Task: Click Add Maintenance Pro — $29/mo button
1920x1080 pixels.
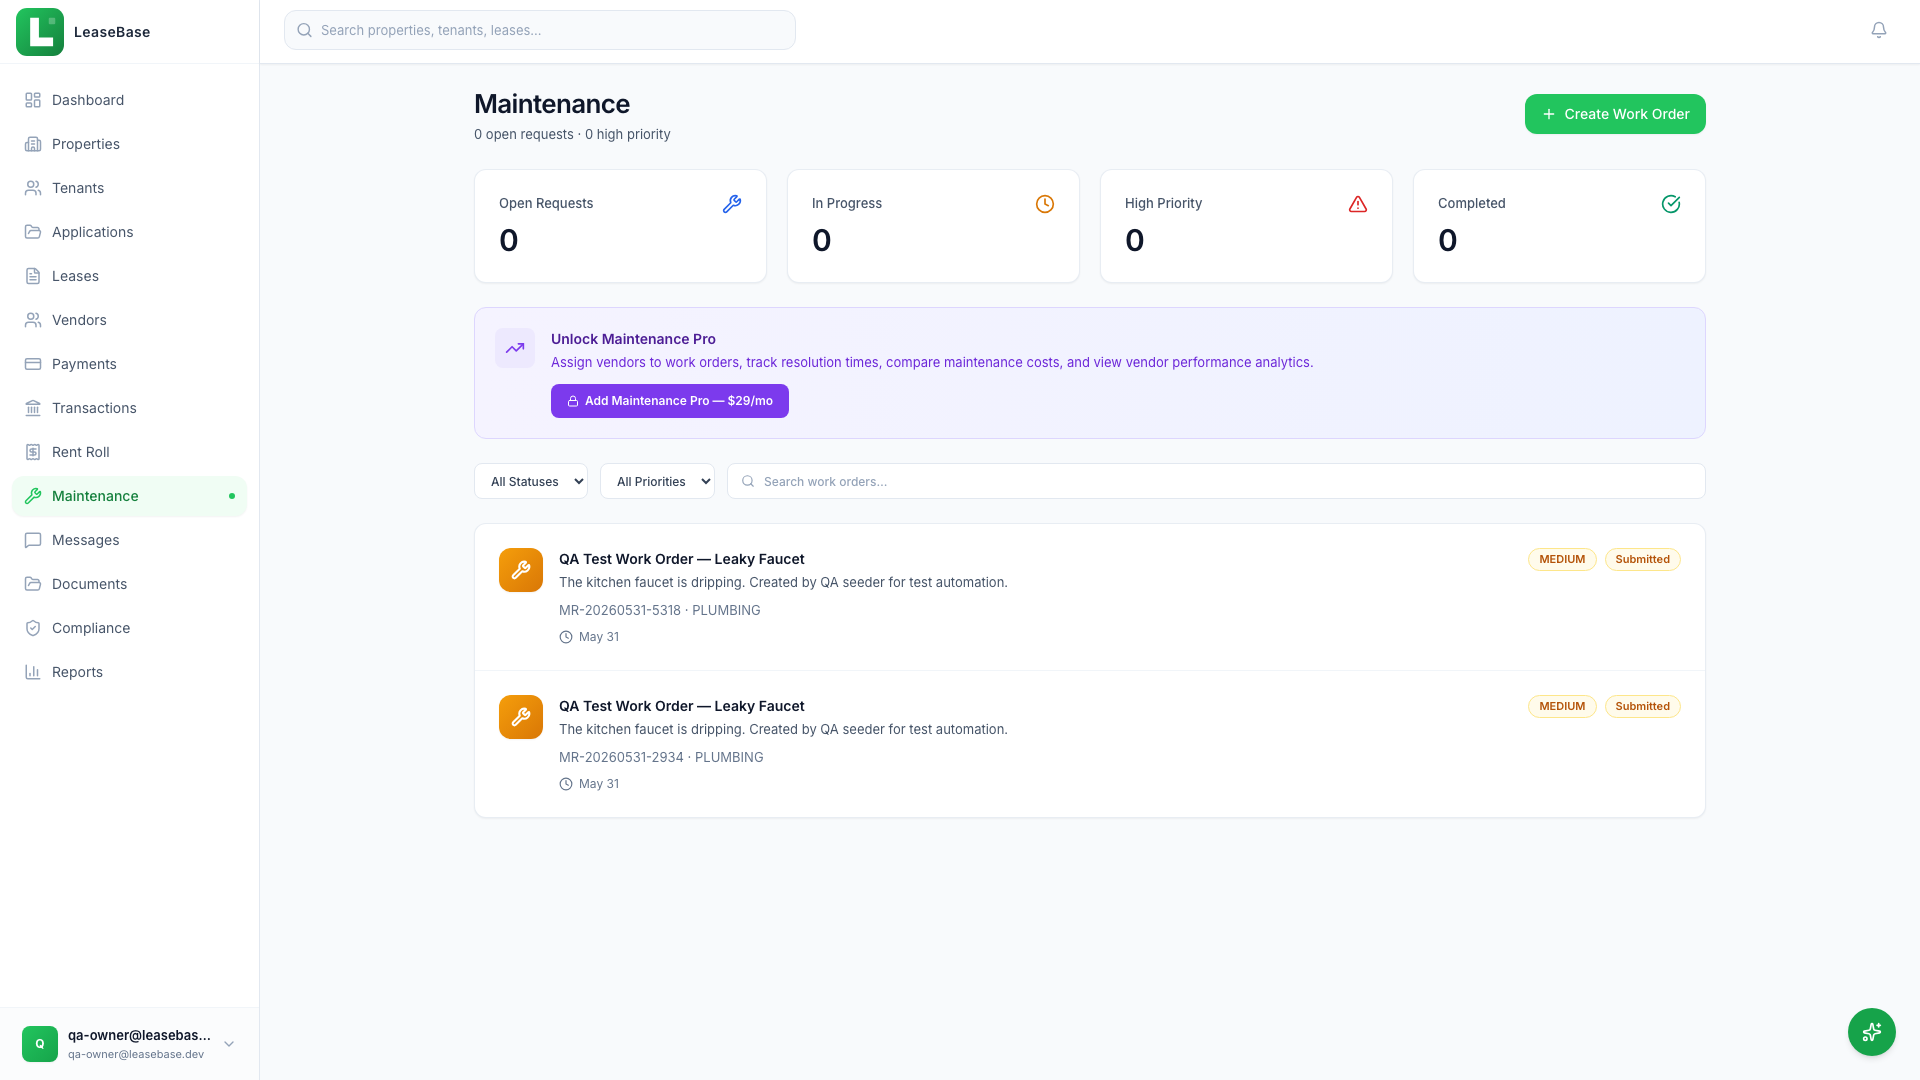Action: tap(670, 401)
